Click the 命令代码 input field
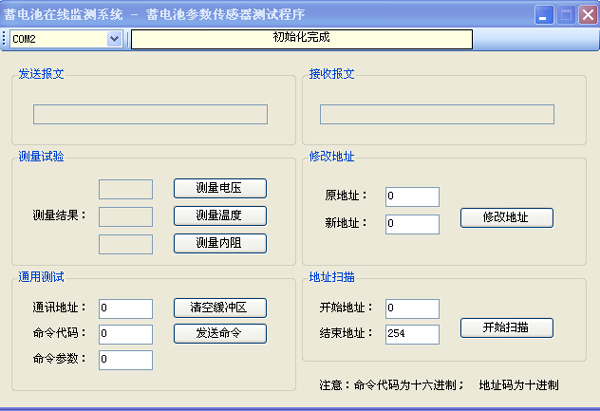This screenshot has width=600, height=411. coord(125,334)
